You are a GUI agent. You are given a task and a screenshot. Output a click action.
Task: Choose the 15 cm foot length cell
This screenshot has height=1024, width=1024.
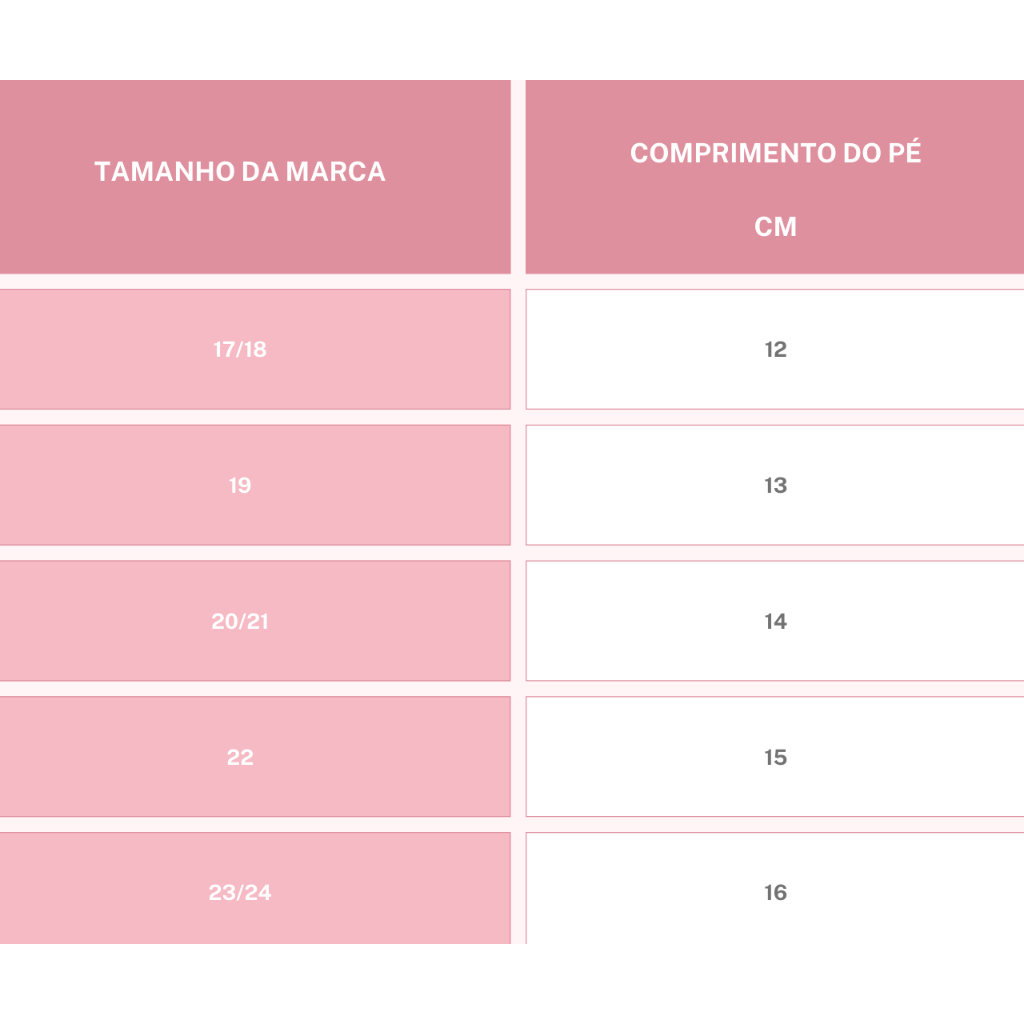[775, 758]
